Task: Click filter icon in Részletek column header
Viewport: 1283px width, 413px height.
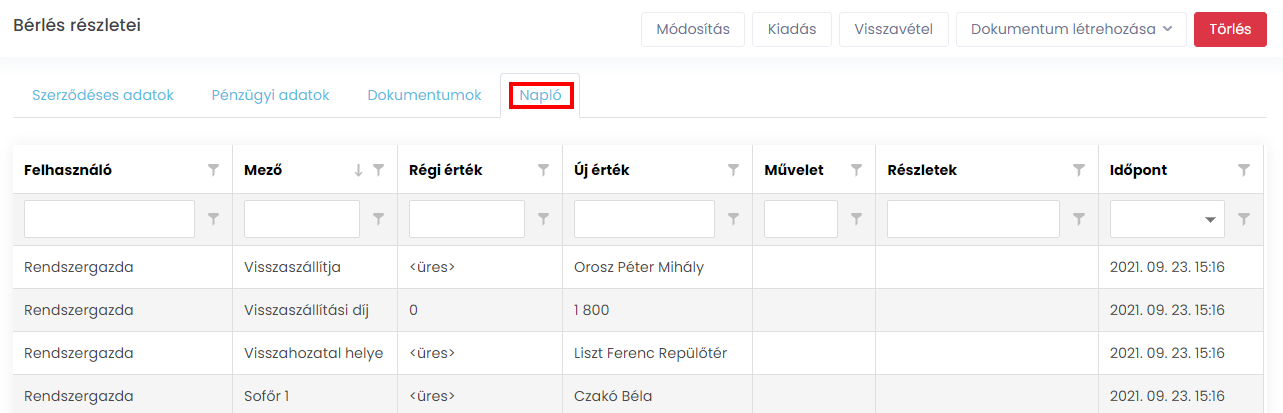Action: click(x=1079, y=170)
